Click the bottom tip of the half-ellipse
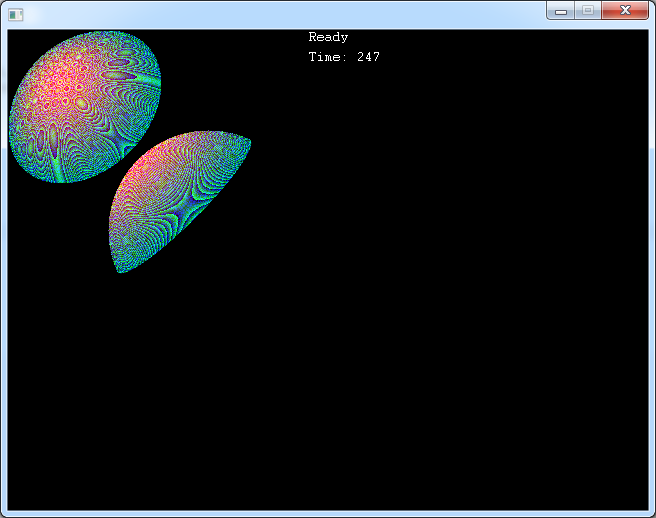 (x=118, y=268)
